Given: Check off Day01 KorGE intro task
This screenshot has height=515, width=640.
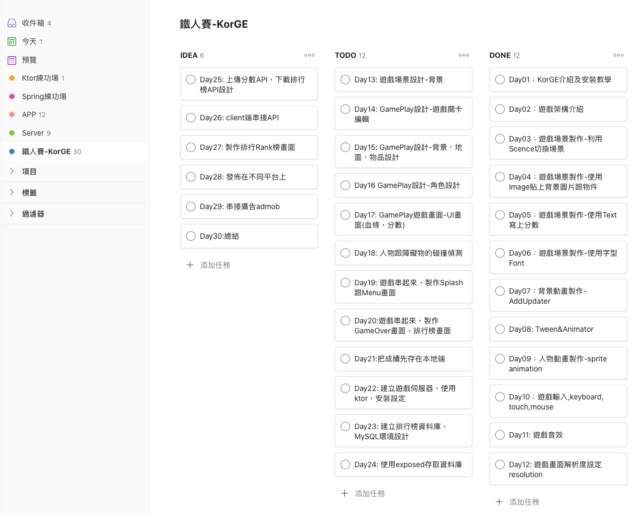Looking at the screenshot, I should (x=500, y=80).
